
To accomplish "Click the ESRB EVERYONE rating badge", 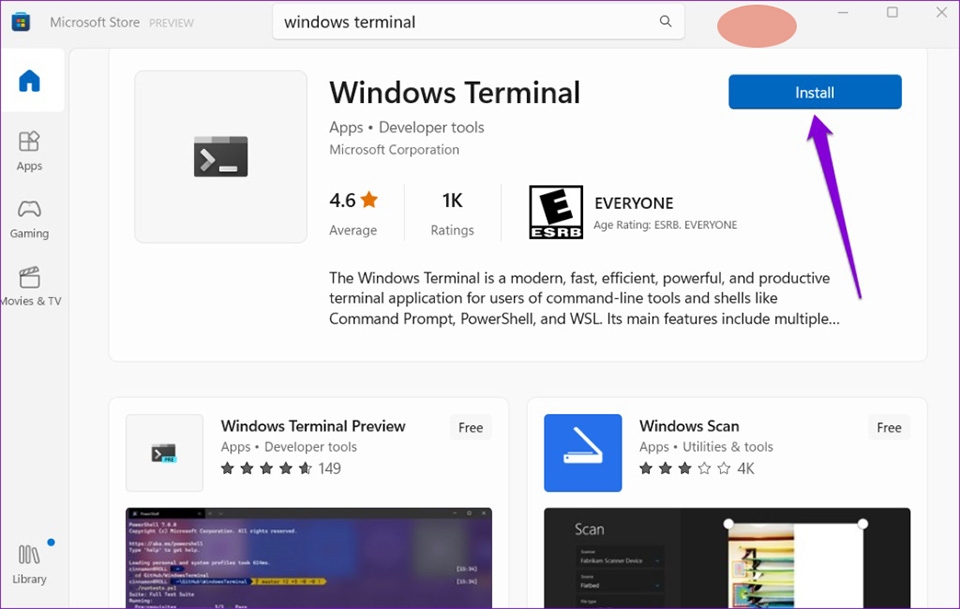I will tap(555, 211).
